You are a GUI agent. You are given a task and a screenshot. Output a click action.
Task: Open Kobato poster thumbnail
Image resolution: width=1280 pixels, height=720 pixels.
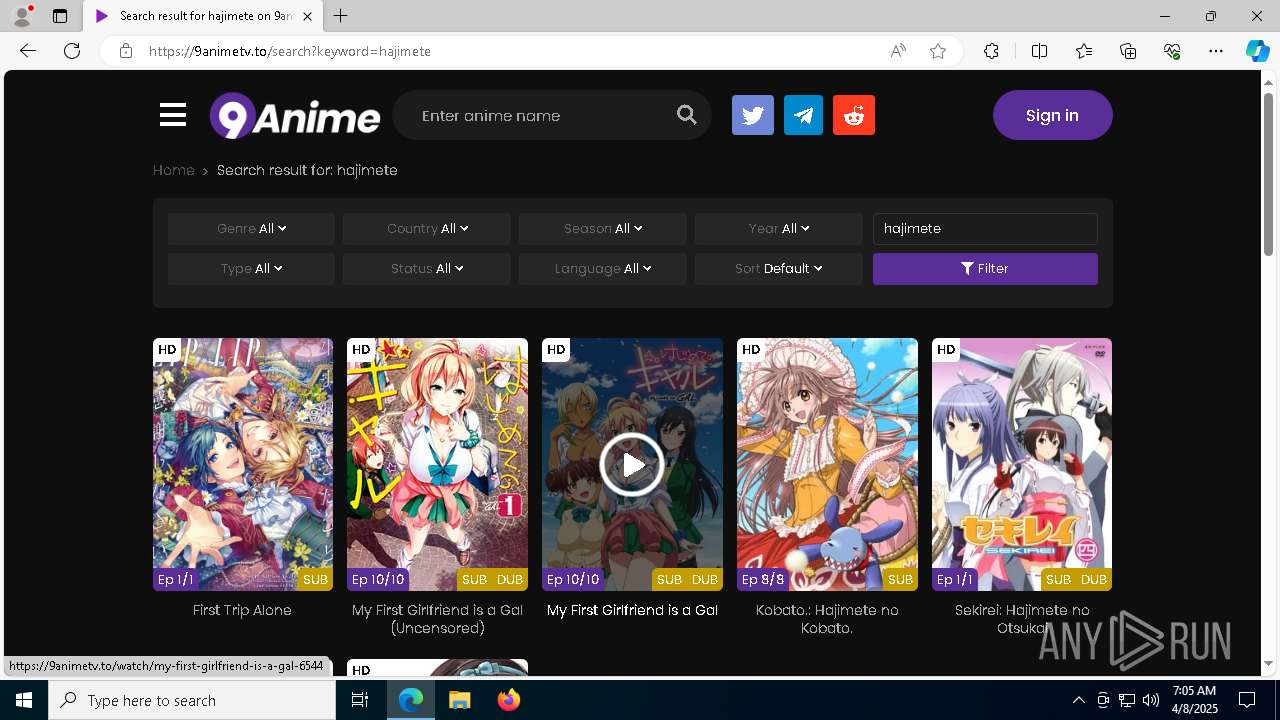coord(827,464)
